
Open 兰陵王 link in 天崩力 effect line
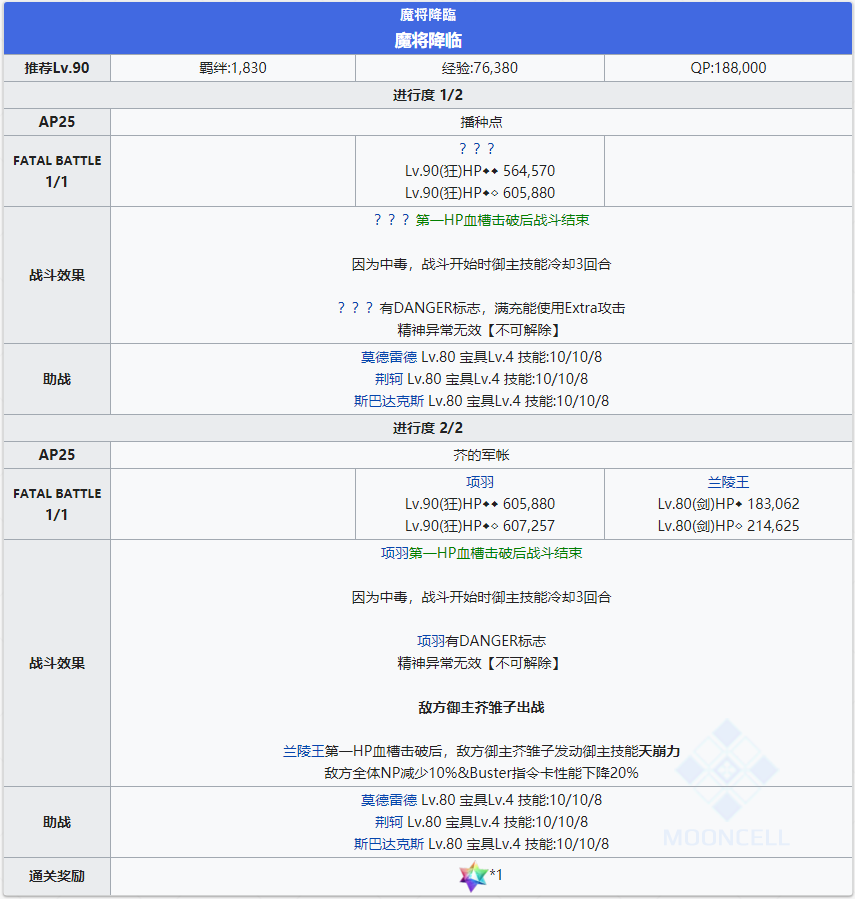click(304, 751)
